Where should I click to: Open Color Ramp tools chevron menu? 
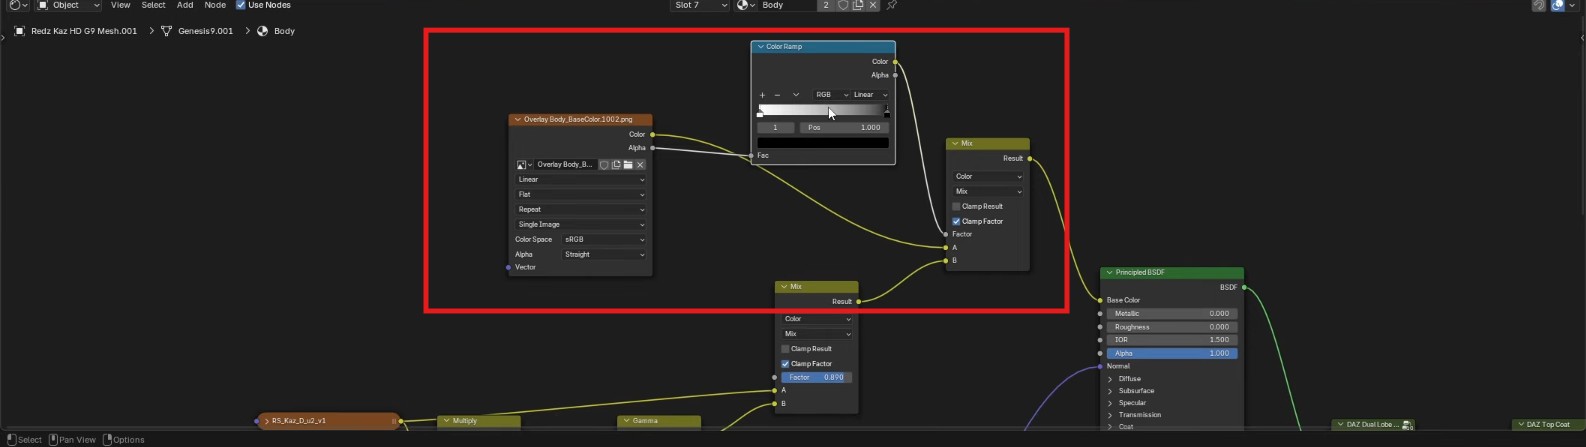pyautogui.click(x=796, y=95)
